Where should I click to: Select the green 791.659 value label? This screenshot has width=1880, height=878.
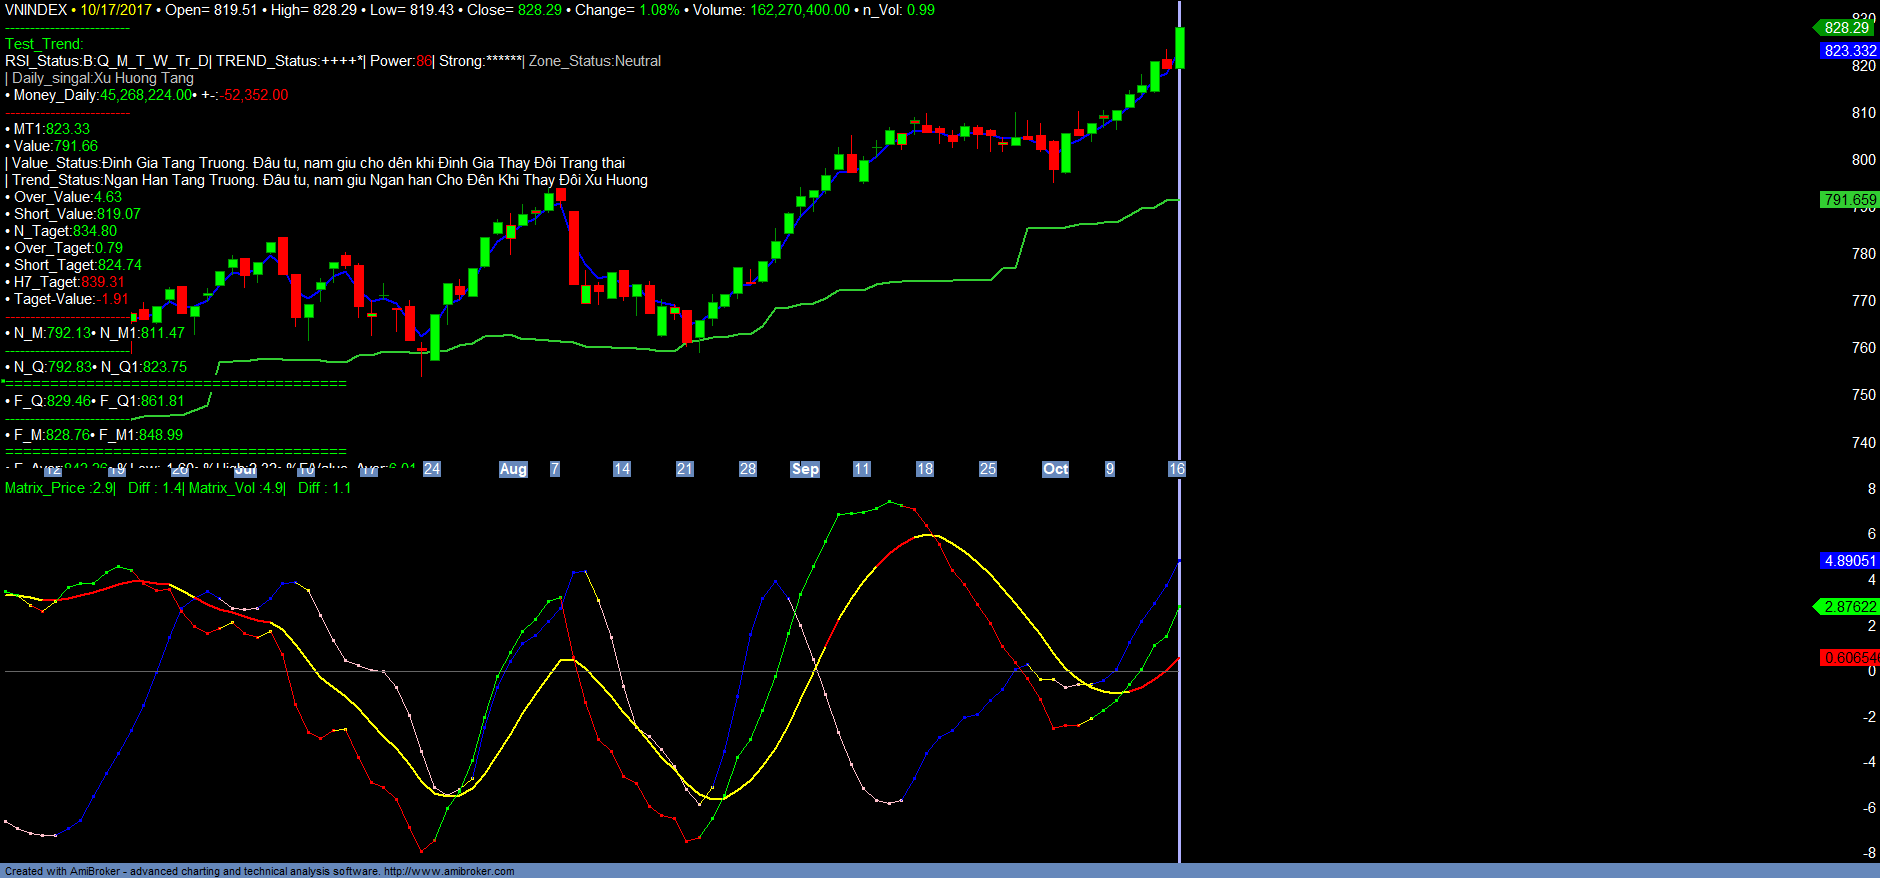coord(1849,200)
